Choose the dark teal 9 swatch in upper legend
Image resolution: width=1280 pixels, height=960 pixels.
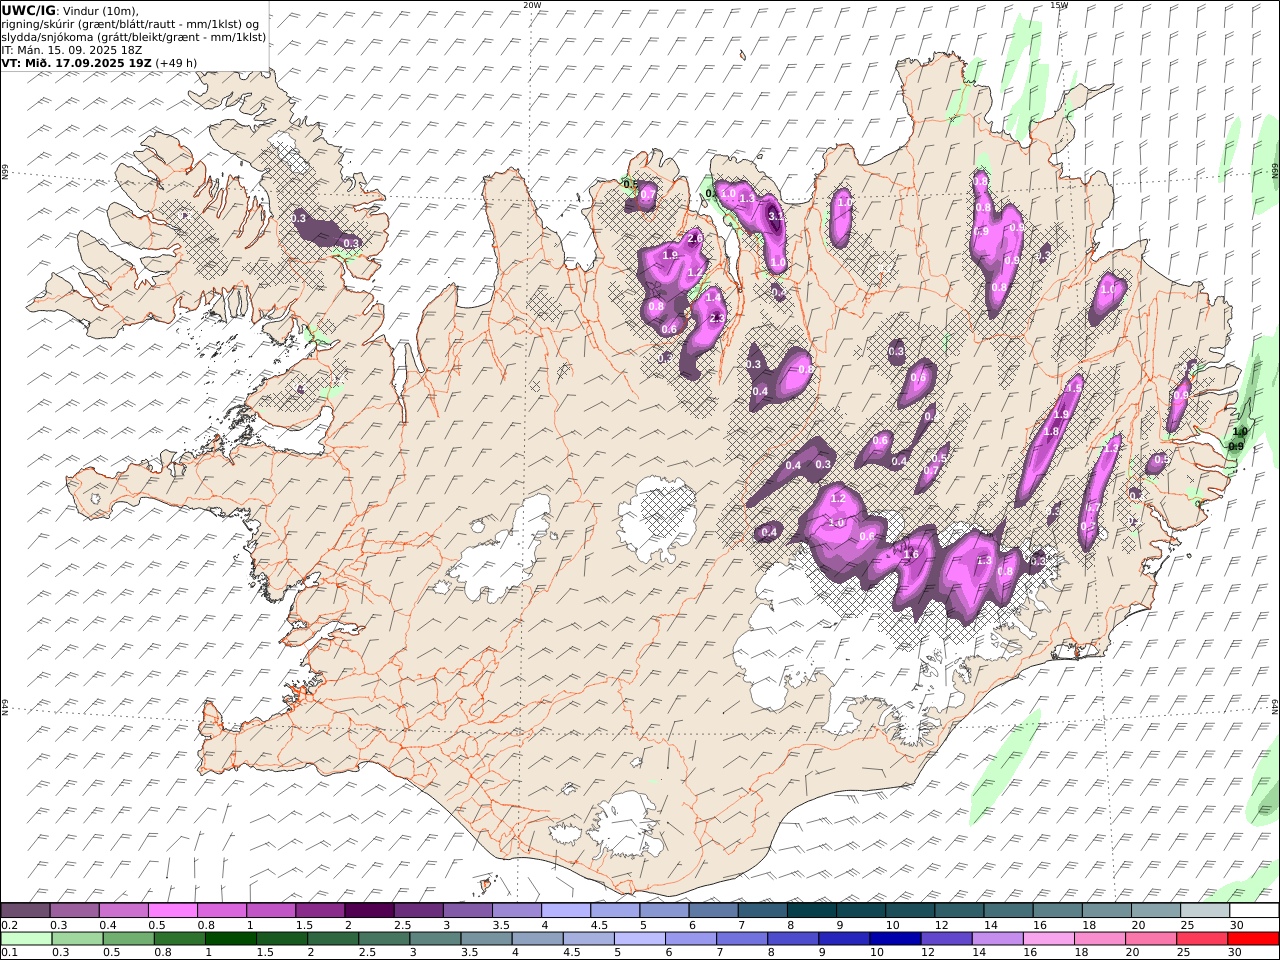point(861,910)
